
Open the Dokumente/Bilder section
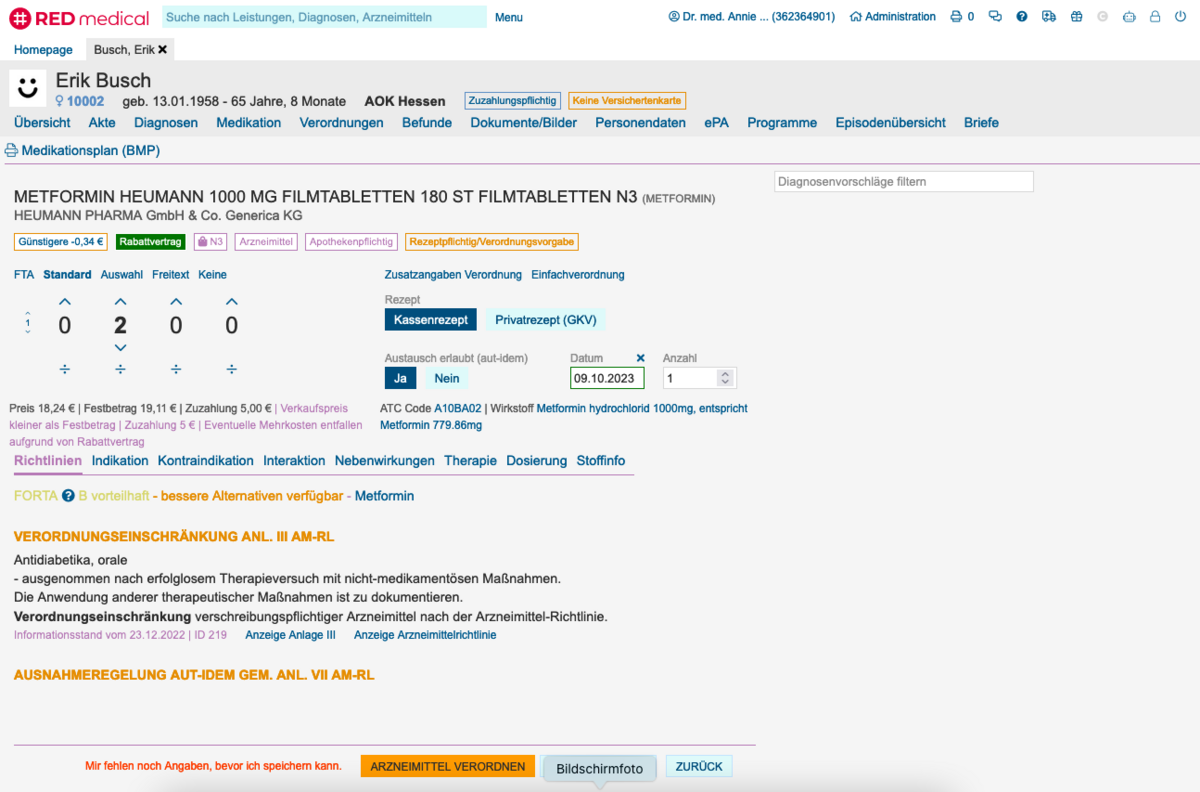[524, 123]
